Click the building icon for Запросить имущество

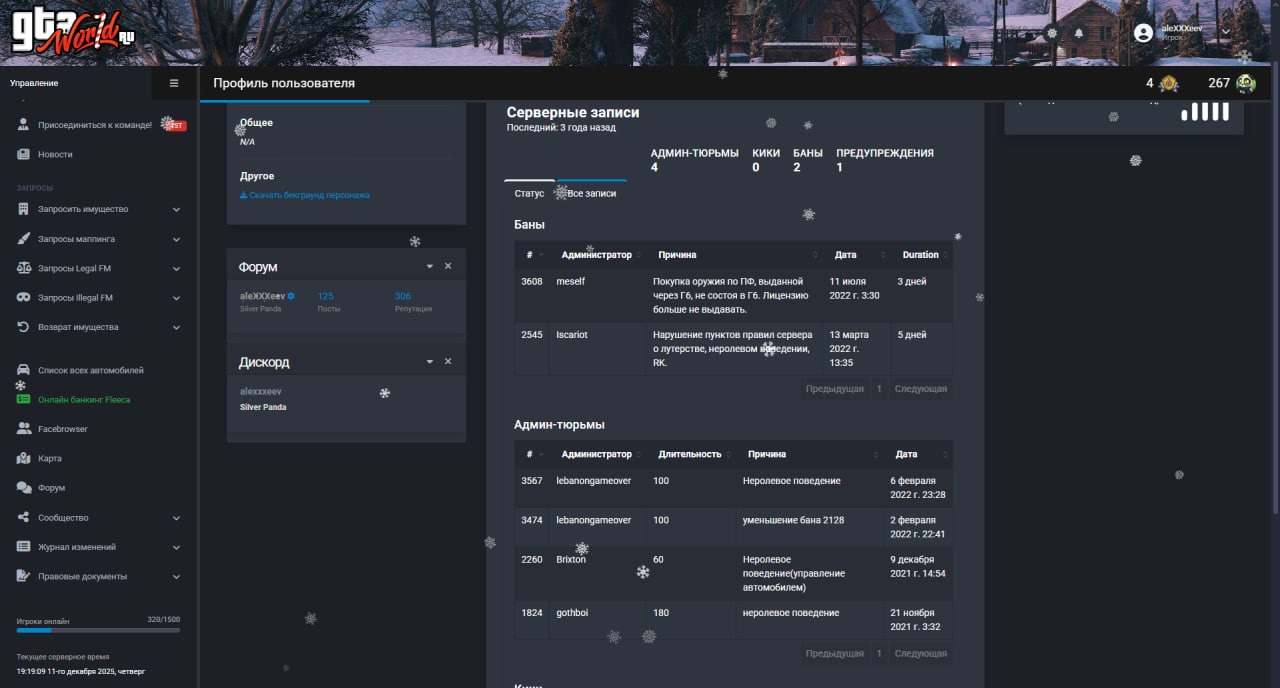click(x=23, y=209)
